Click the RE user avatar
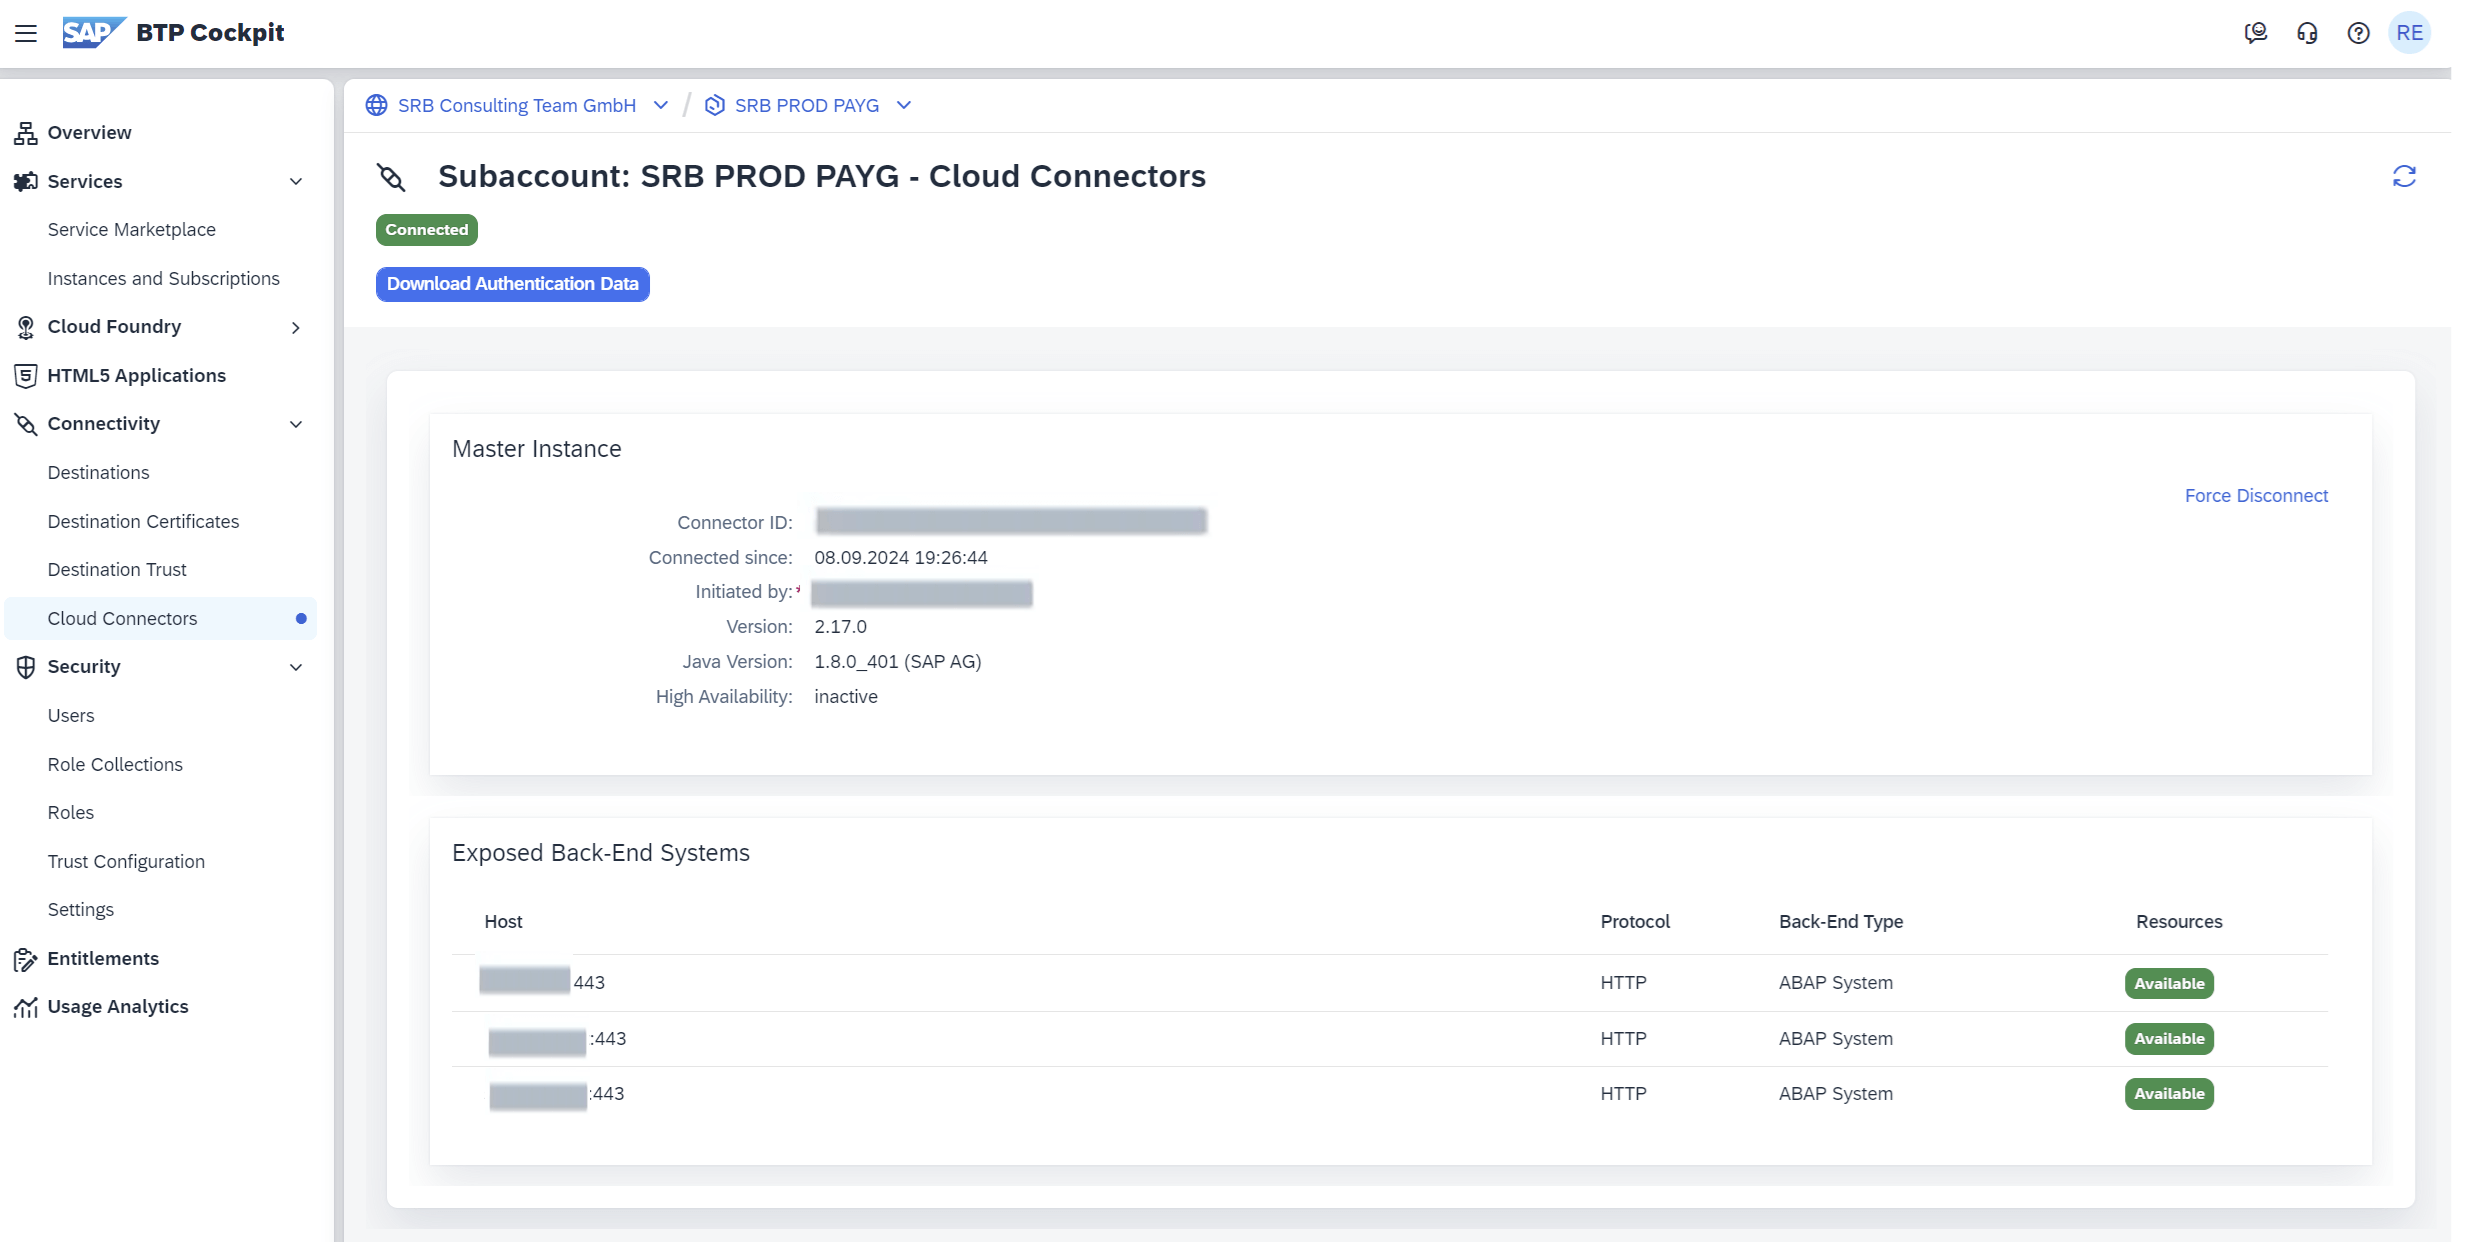The width and height of the screenshot is (2472, 1242). 2409,33
